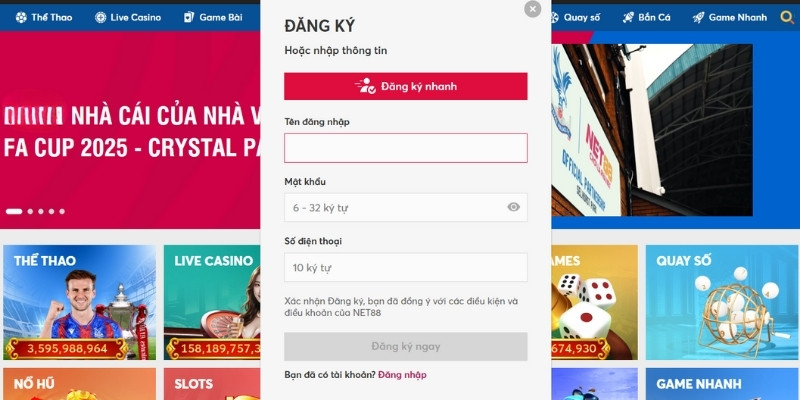The height and width of the screenshot is (400, 800).
Task: Click the Đăng ký ngay button
Action: [406, 346]
